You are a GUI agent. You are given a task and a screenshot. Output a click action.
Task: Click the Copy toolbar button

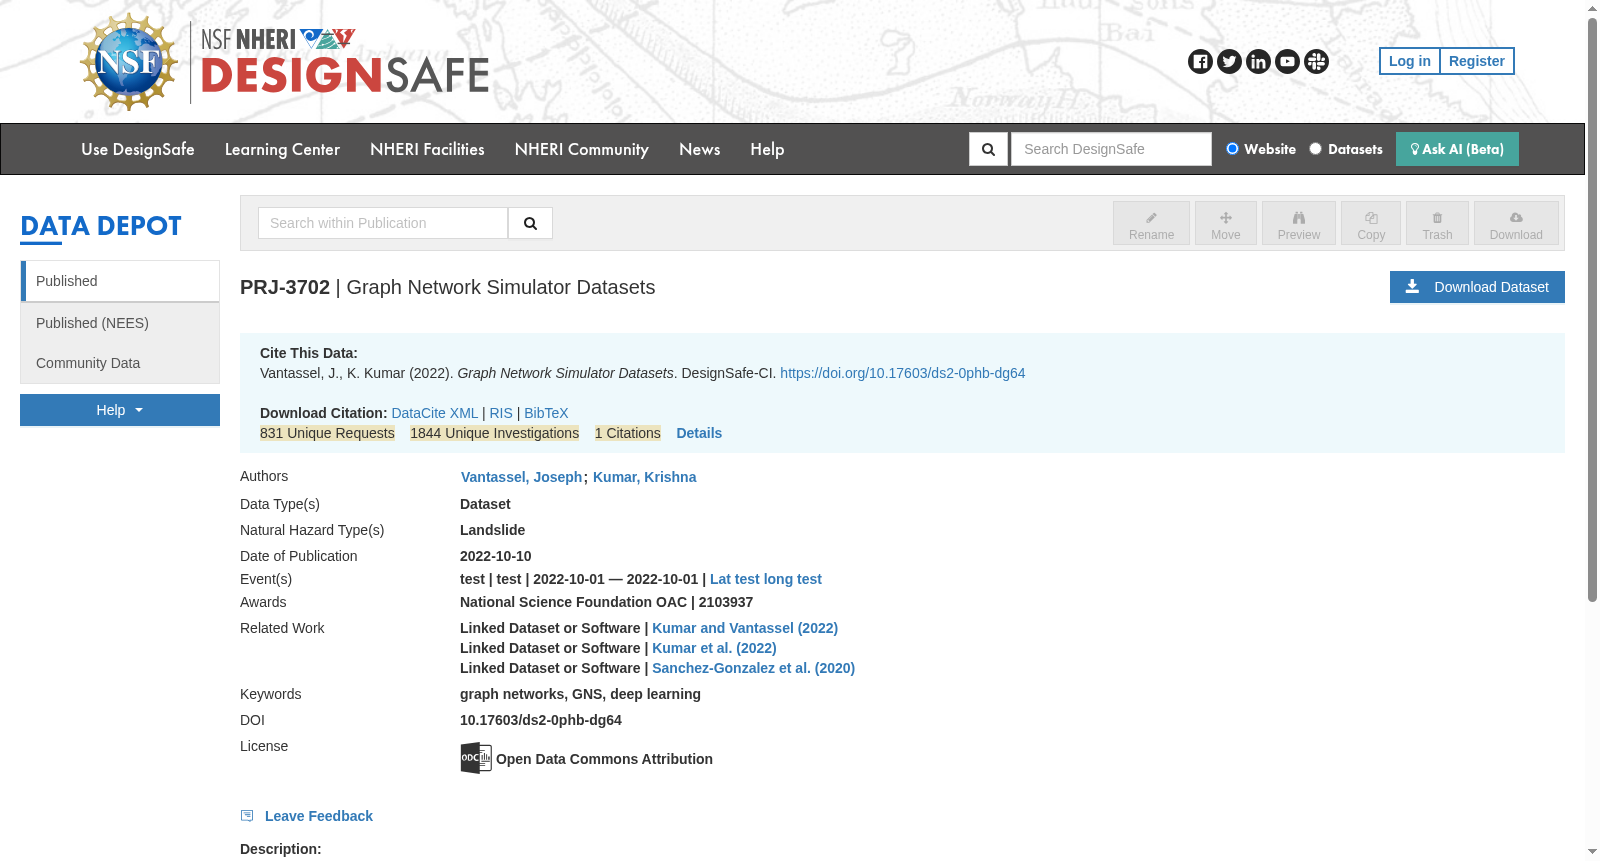pyautogui.click(x=1371, y=223)
